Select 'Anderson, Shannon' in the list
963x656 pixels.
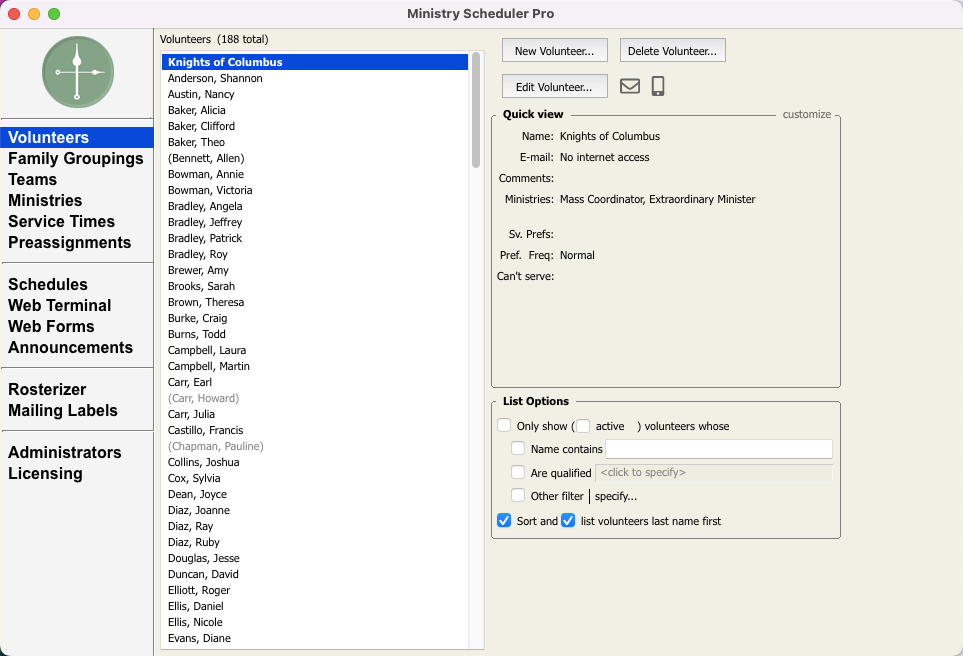pos(315,78)
